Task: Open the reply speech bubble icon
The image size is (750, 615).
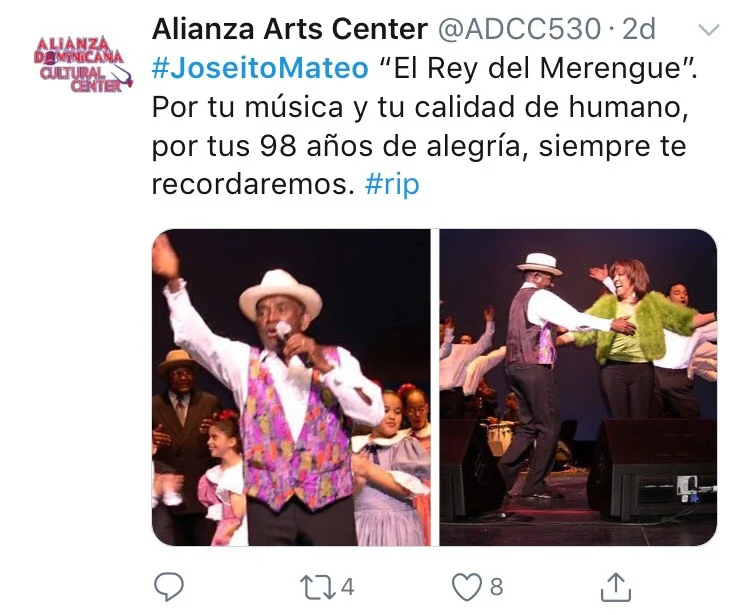Action: tap(168, 586)
